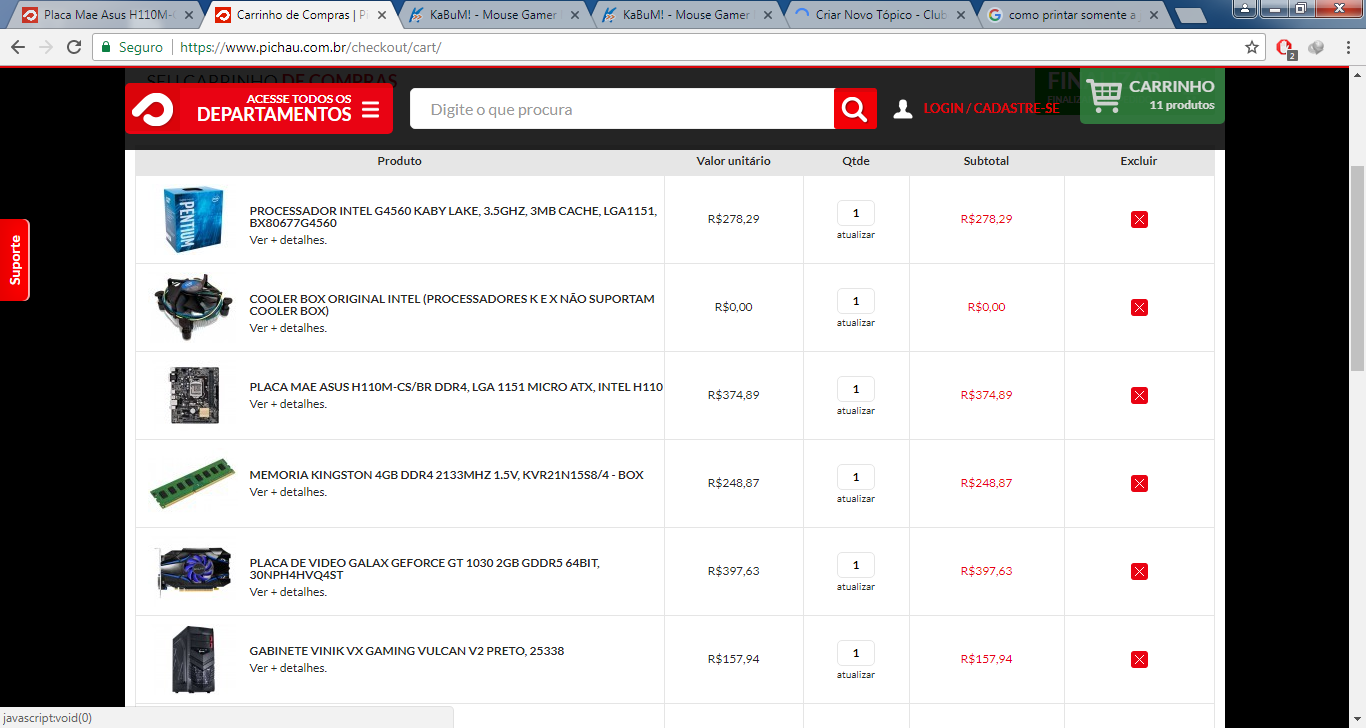Edit quantity field for Processador Intel G4560

coord(856,213)
